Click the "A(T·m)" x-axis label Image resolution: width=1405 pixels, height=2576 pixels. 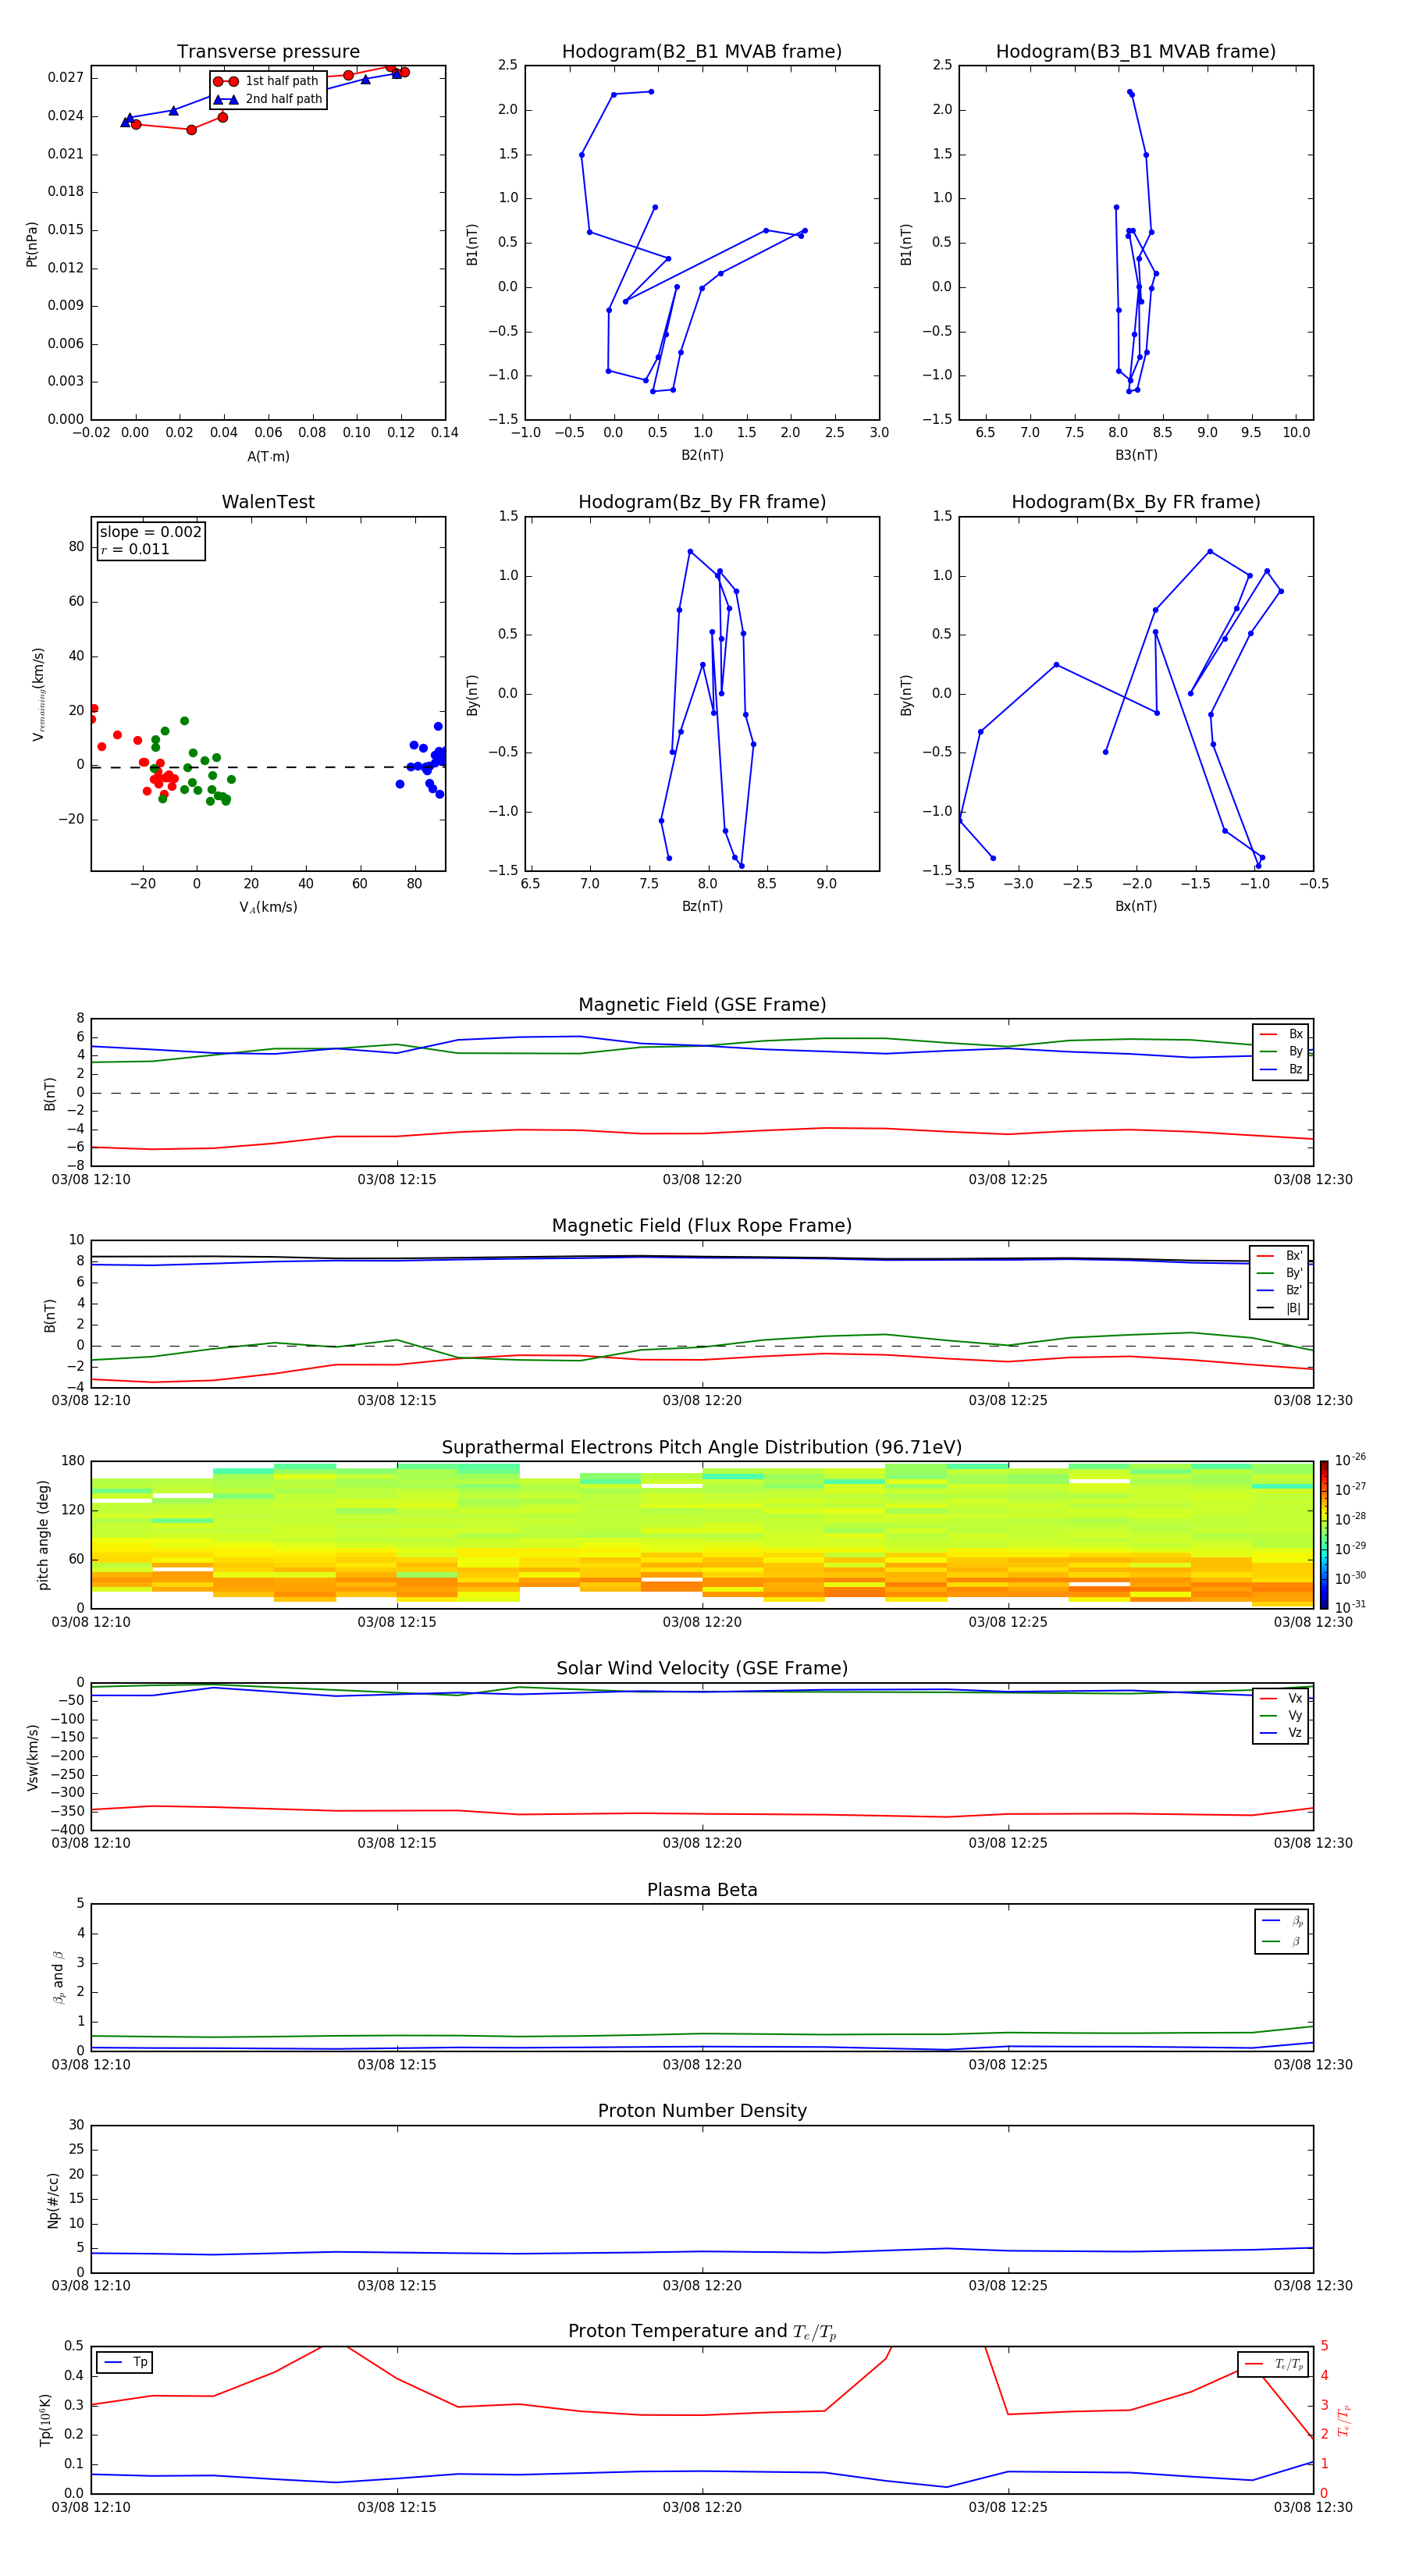coord(268,456)
